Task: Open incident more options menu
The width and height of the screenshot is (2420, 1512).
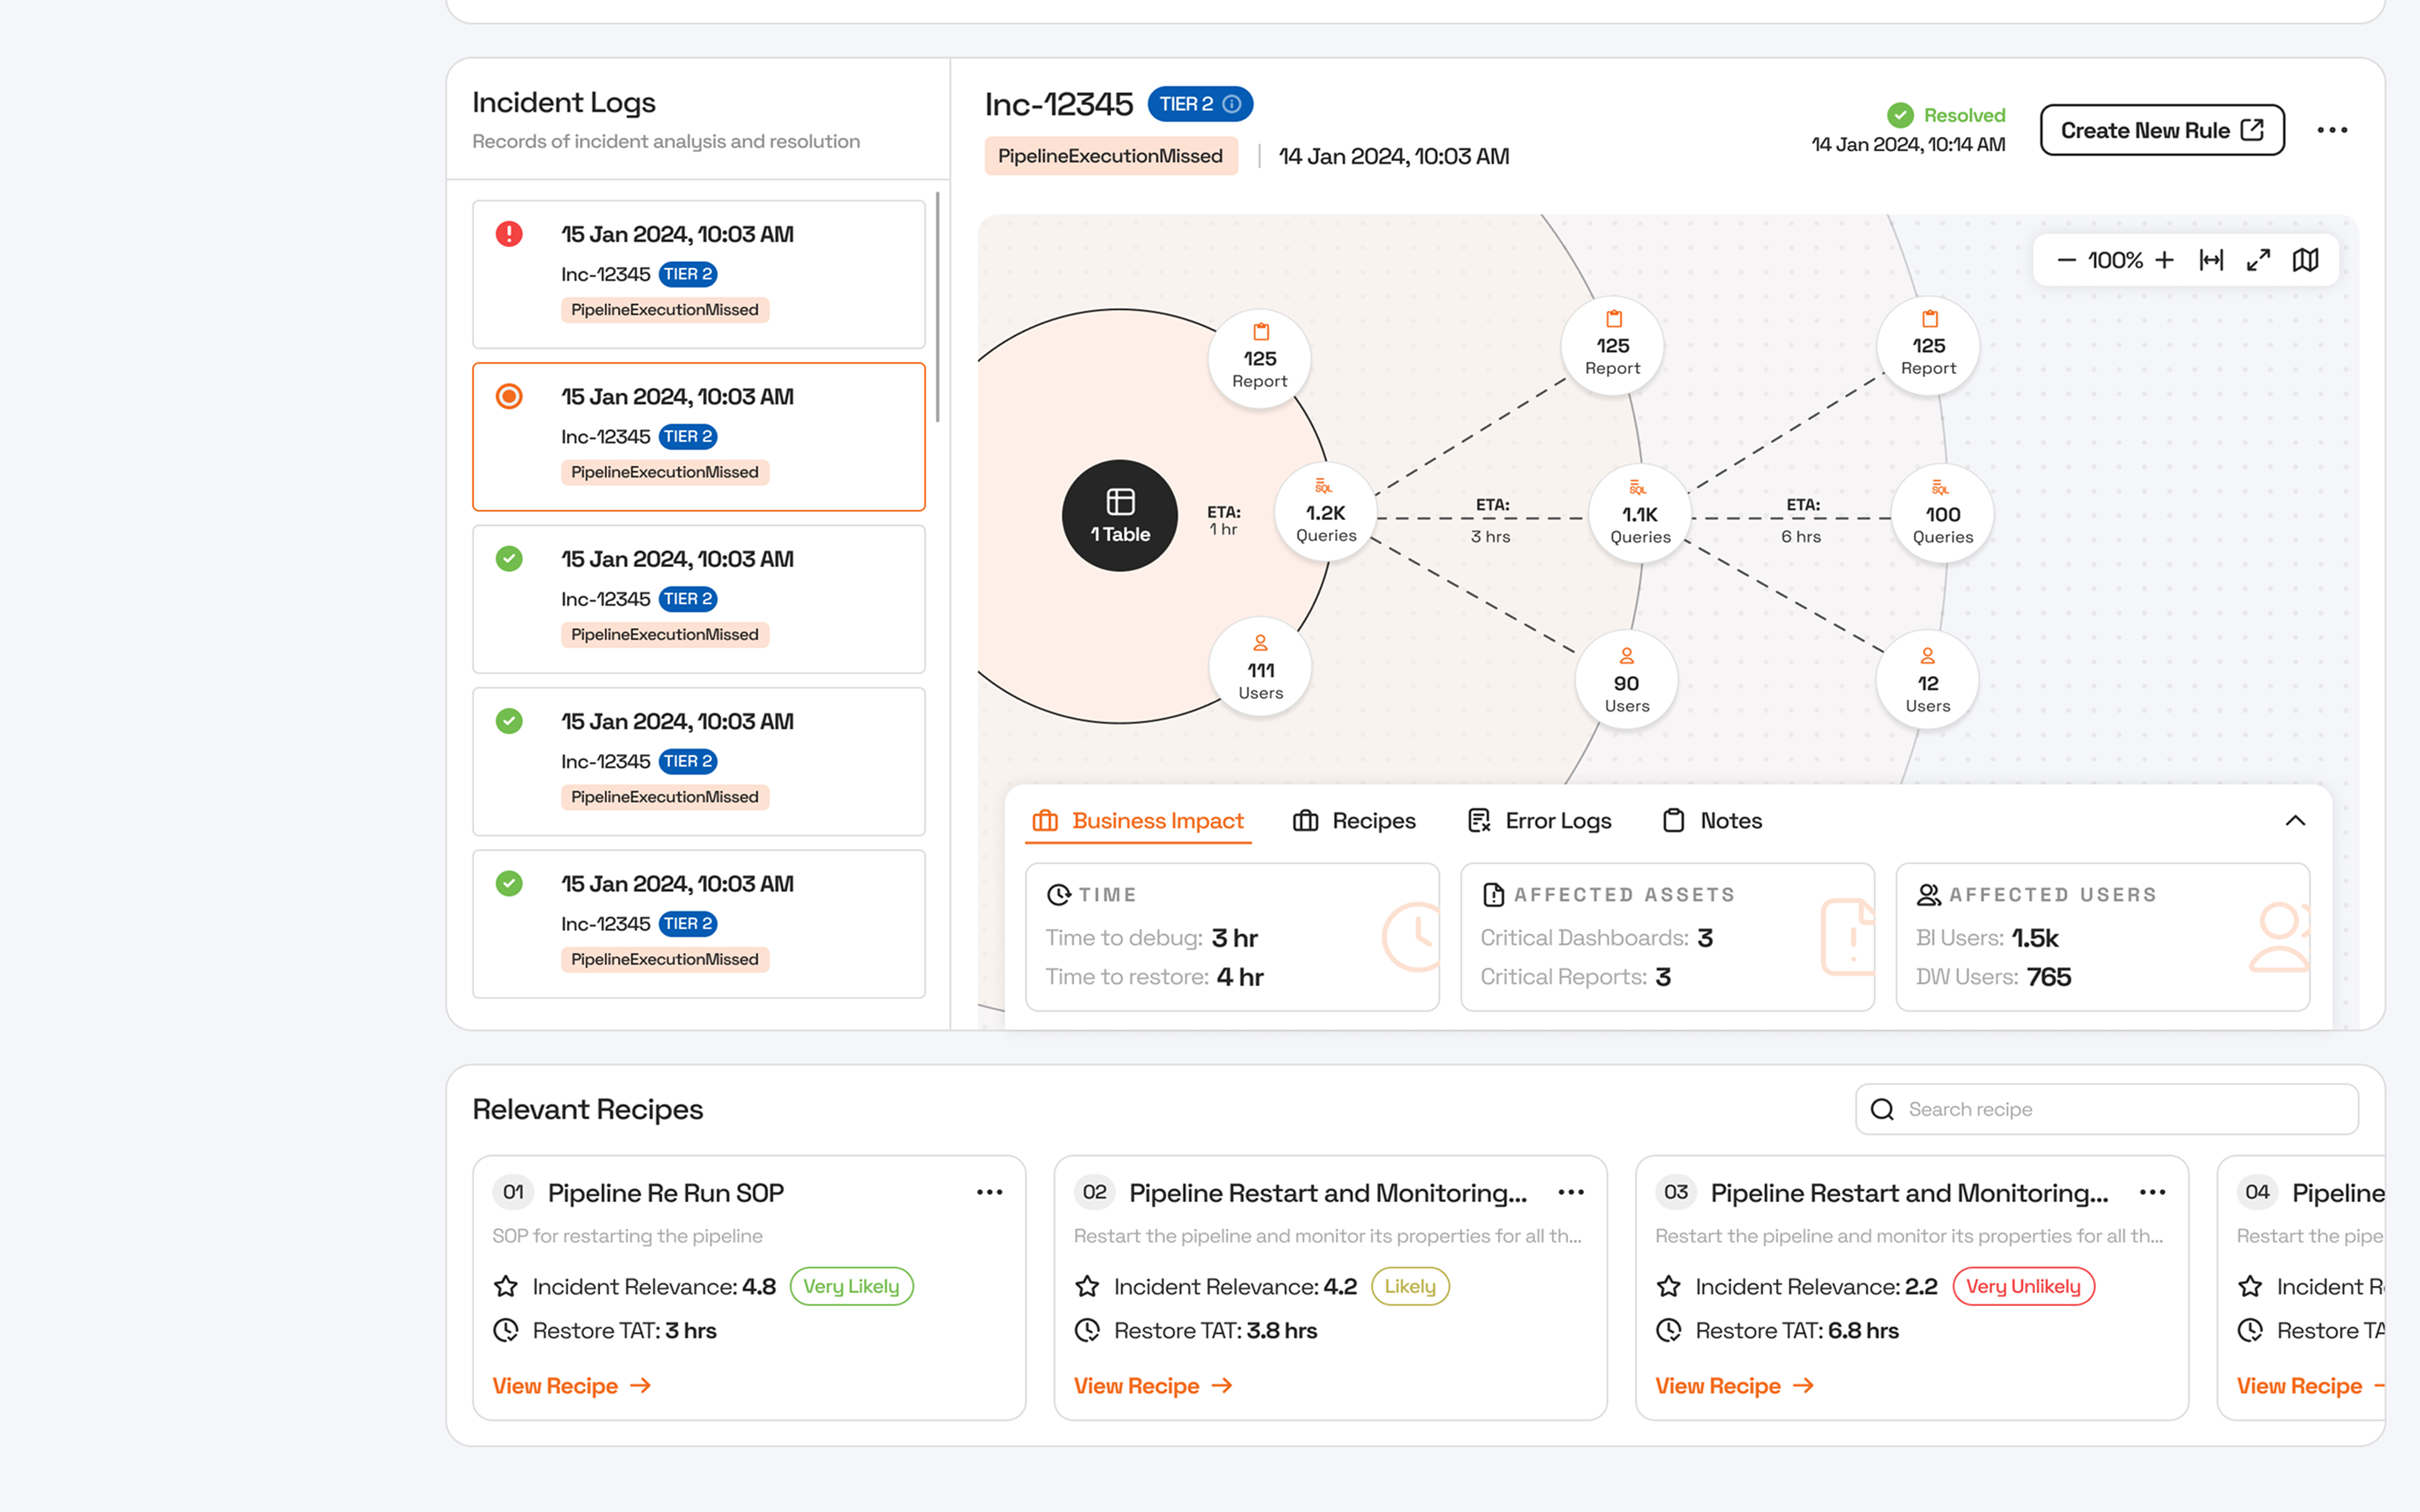Action: pos(2332,131)
